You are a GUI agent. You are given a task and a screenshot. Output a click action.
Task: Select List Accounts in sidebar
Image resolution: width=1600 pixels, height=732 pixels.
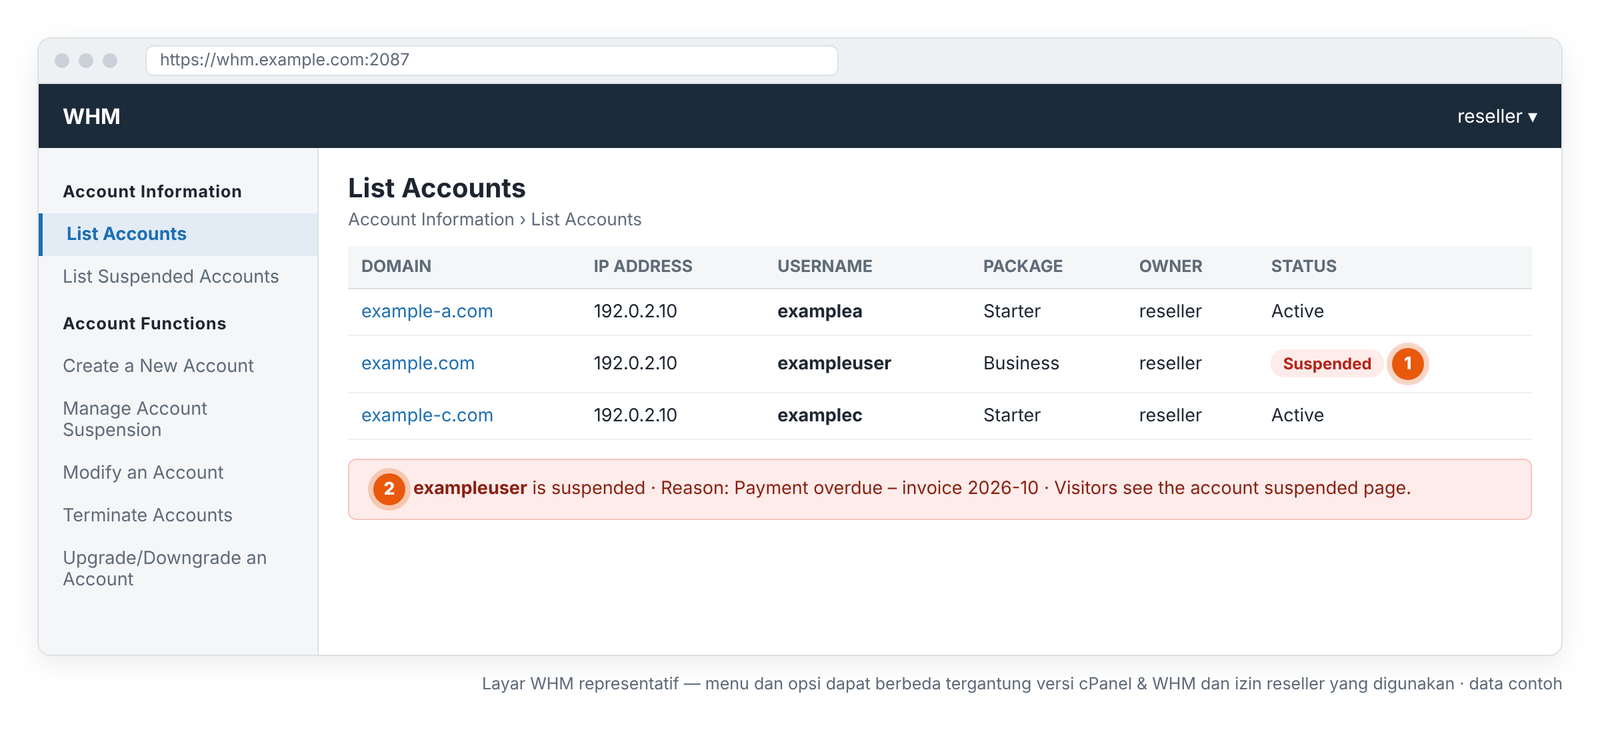tap(178, 234)
